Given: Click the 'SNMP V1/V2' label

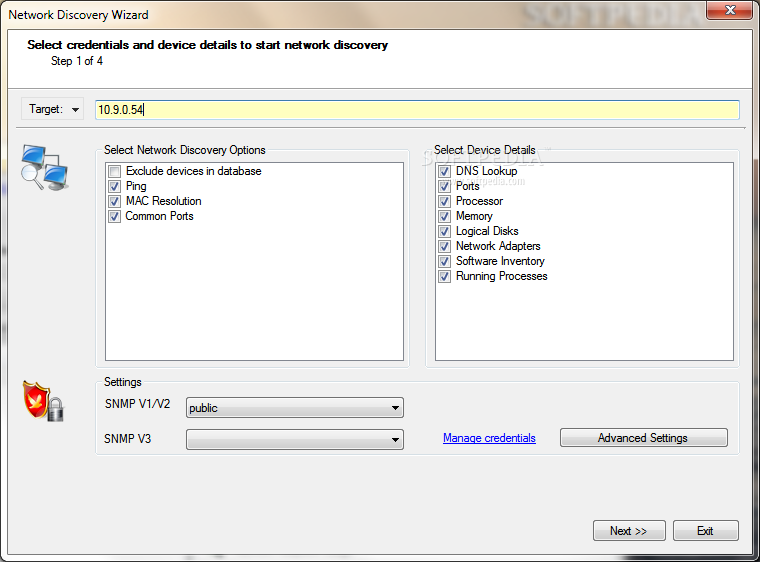Looking at the screenshot, I should pos(138,404).
